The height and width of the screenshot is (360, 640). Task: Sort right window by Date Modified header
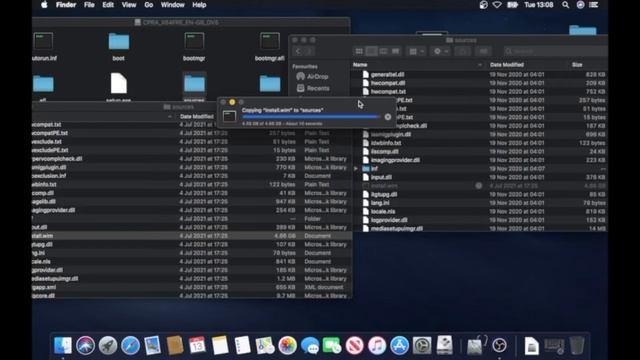(507, 64)
